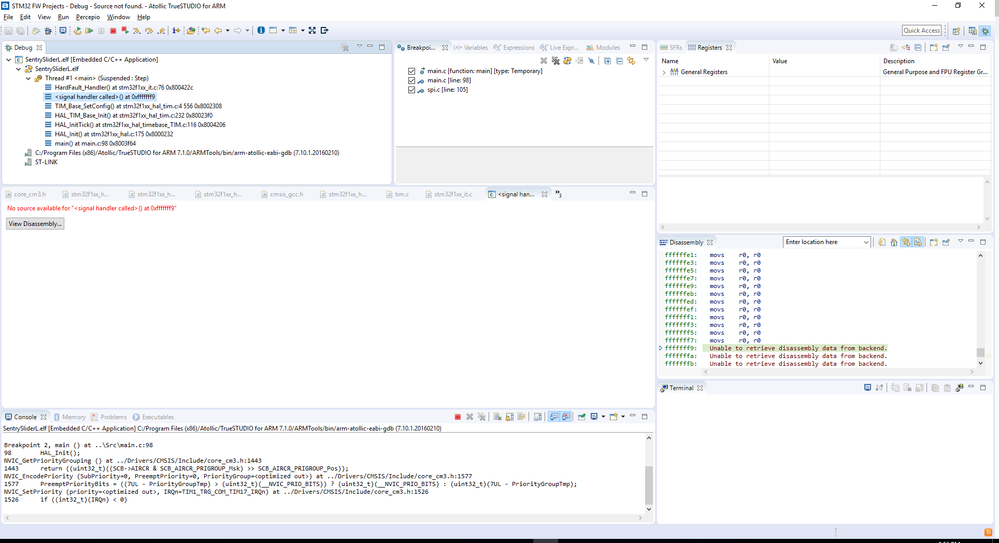This screenshot has height=543, width=999.
Task: Click Skip All Breakpoints icon
Action: [x=591, y=61]
